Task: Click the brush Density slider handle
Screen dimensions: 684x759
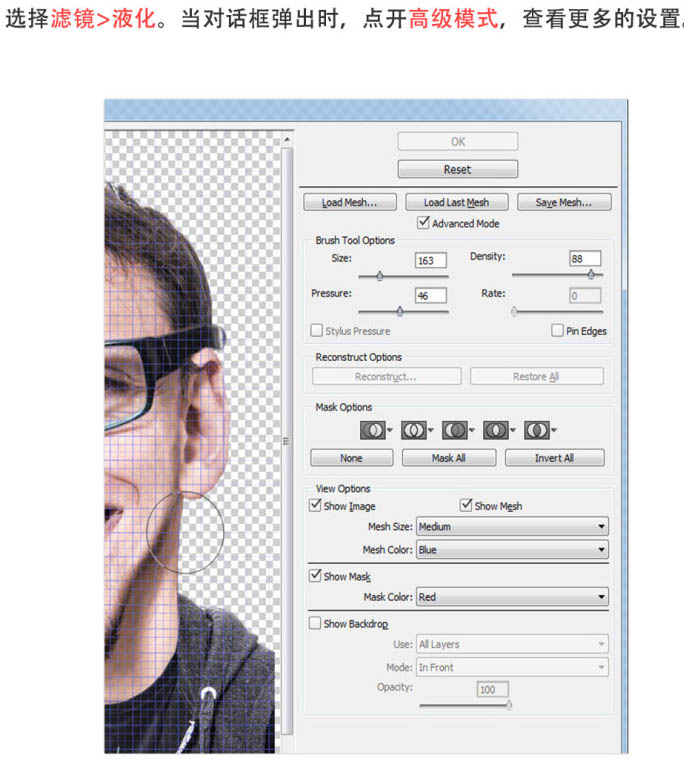Action: point(591,274)
